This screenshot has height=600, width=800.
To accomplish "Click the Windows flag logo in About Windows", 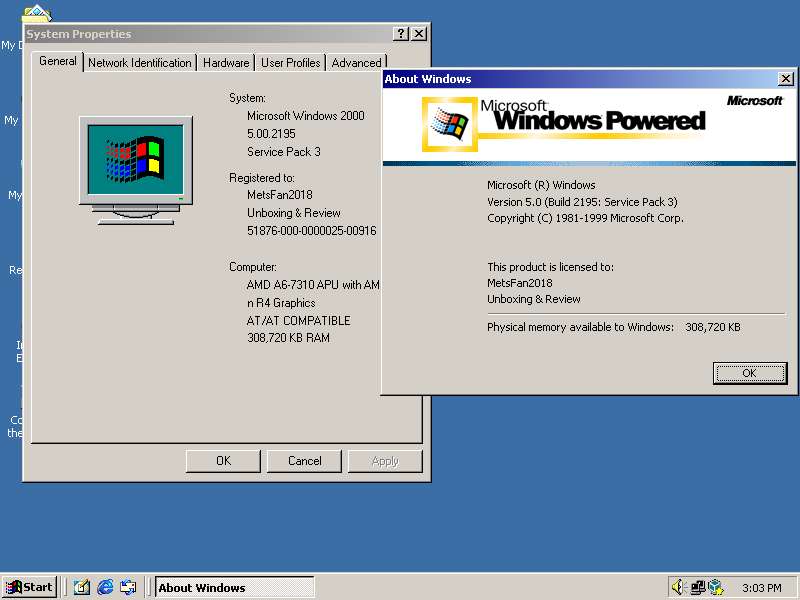I will coord(449,124).
